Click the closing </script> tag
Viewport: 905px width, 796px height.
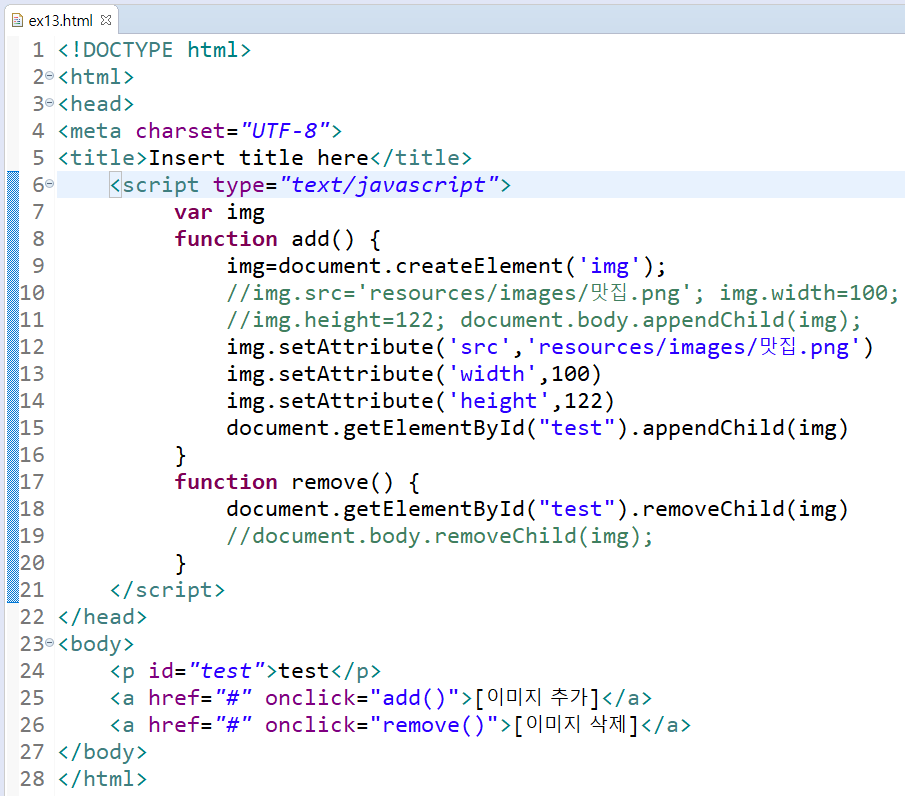click(167, 590)
